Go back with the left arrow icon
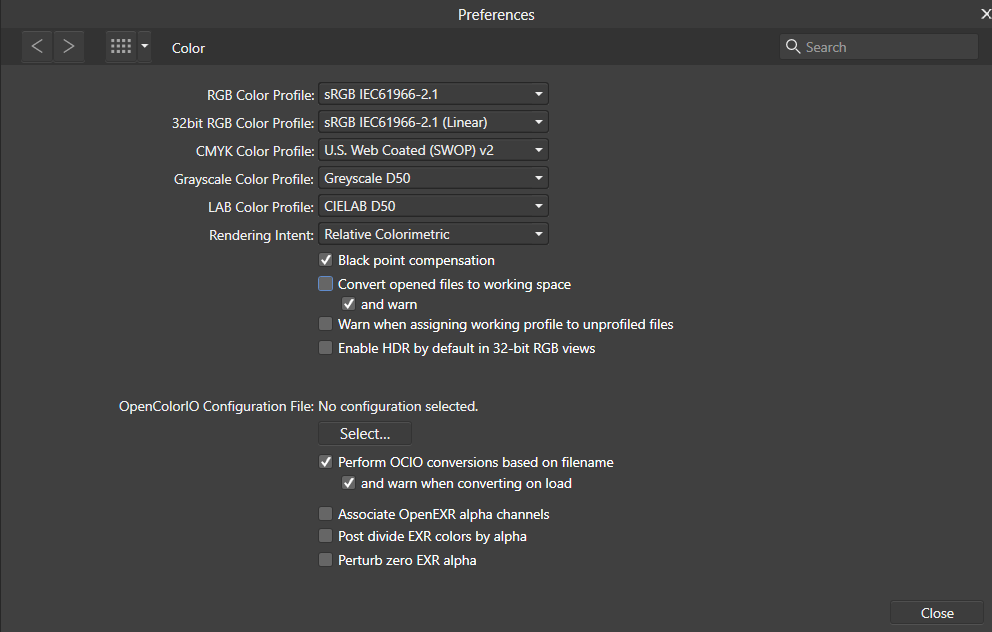 (37, 46)
